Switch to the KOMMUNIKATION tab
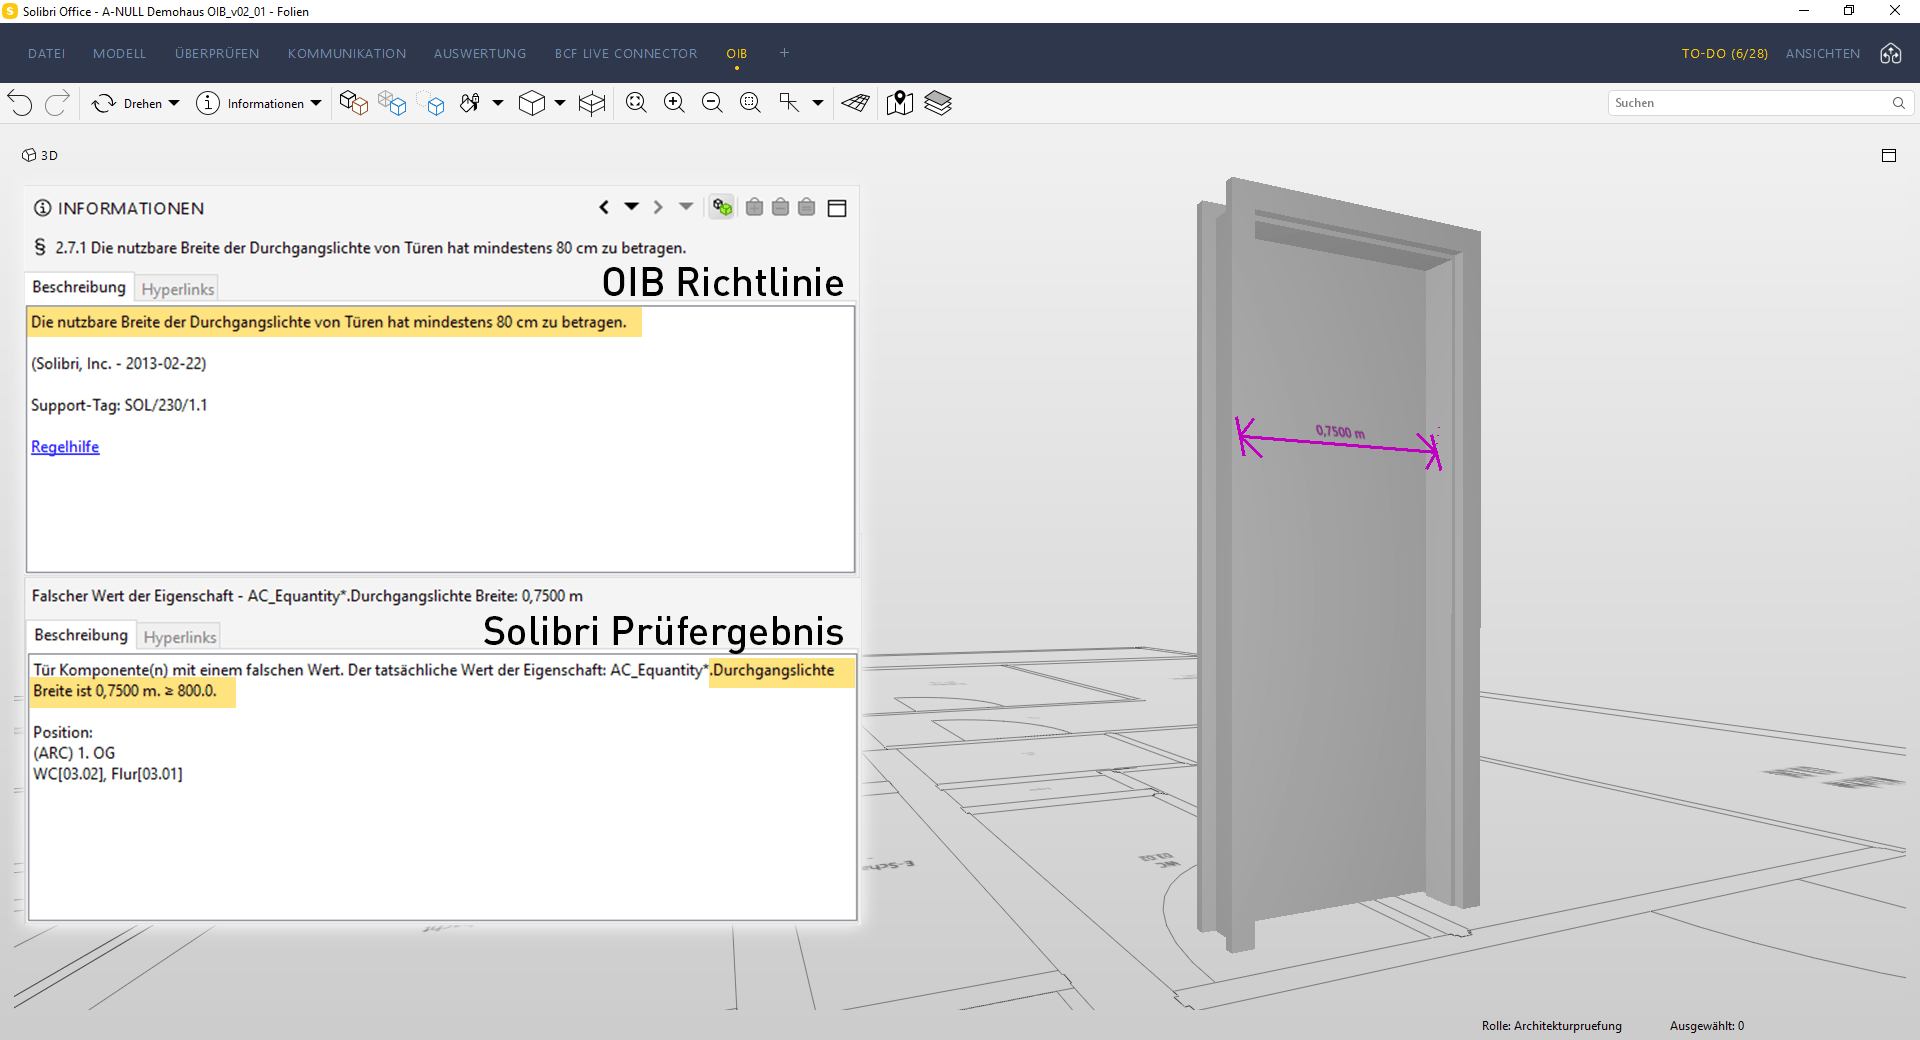 pyautogui.click(x=347, y=54)
